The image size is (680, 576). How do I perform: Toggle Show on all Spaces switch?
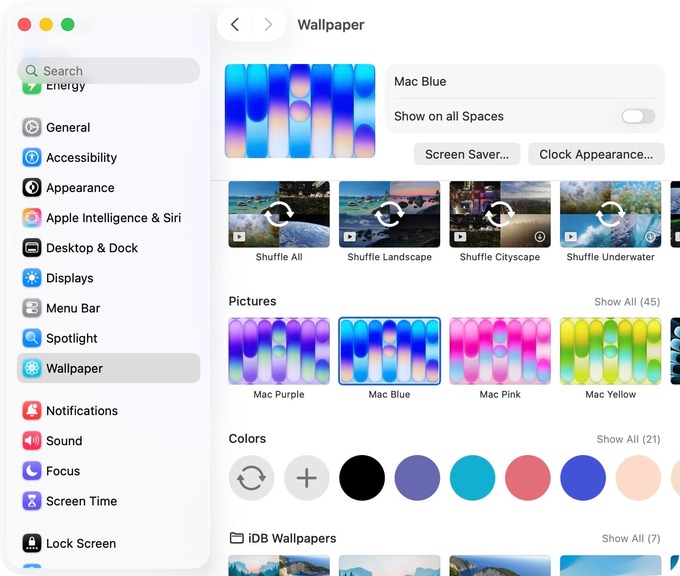pyautogui.click(x=637, y=116)
